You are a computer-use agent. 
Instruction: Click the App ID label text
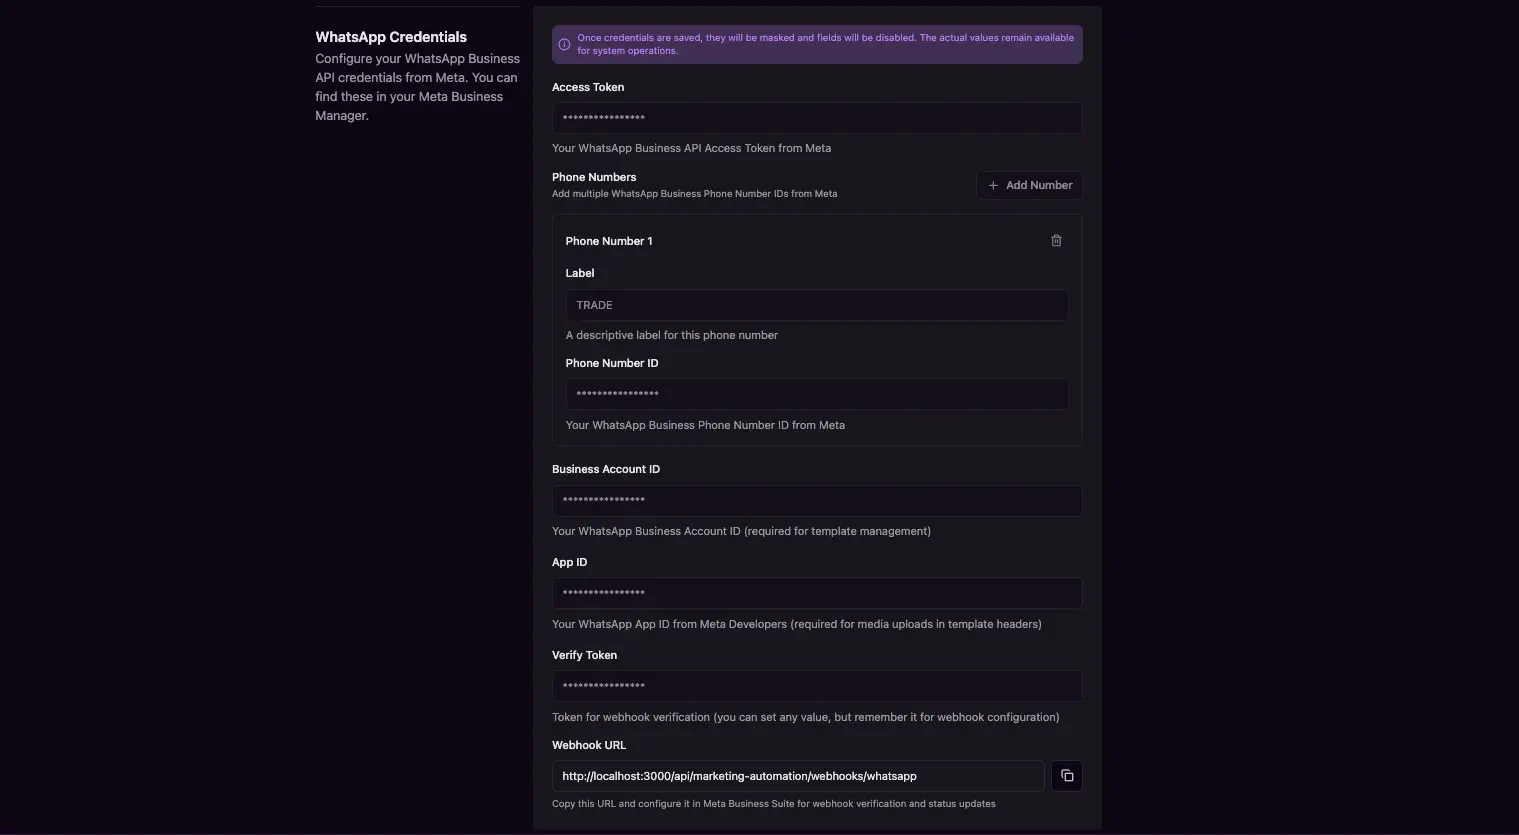point(570,562)
